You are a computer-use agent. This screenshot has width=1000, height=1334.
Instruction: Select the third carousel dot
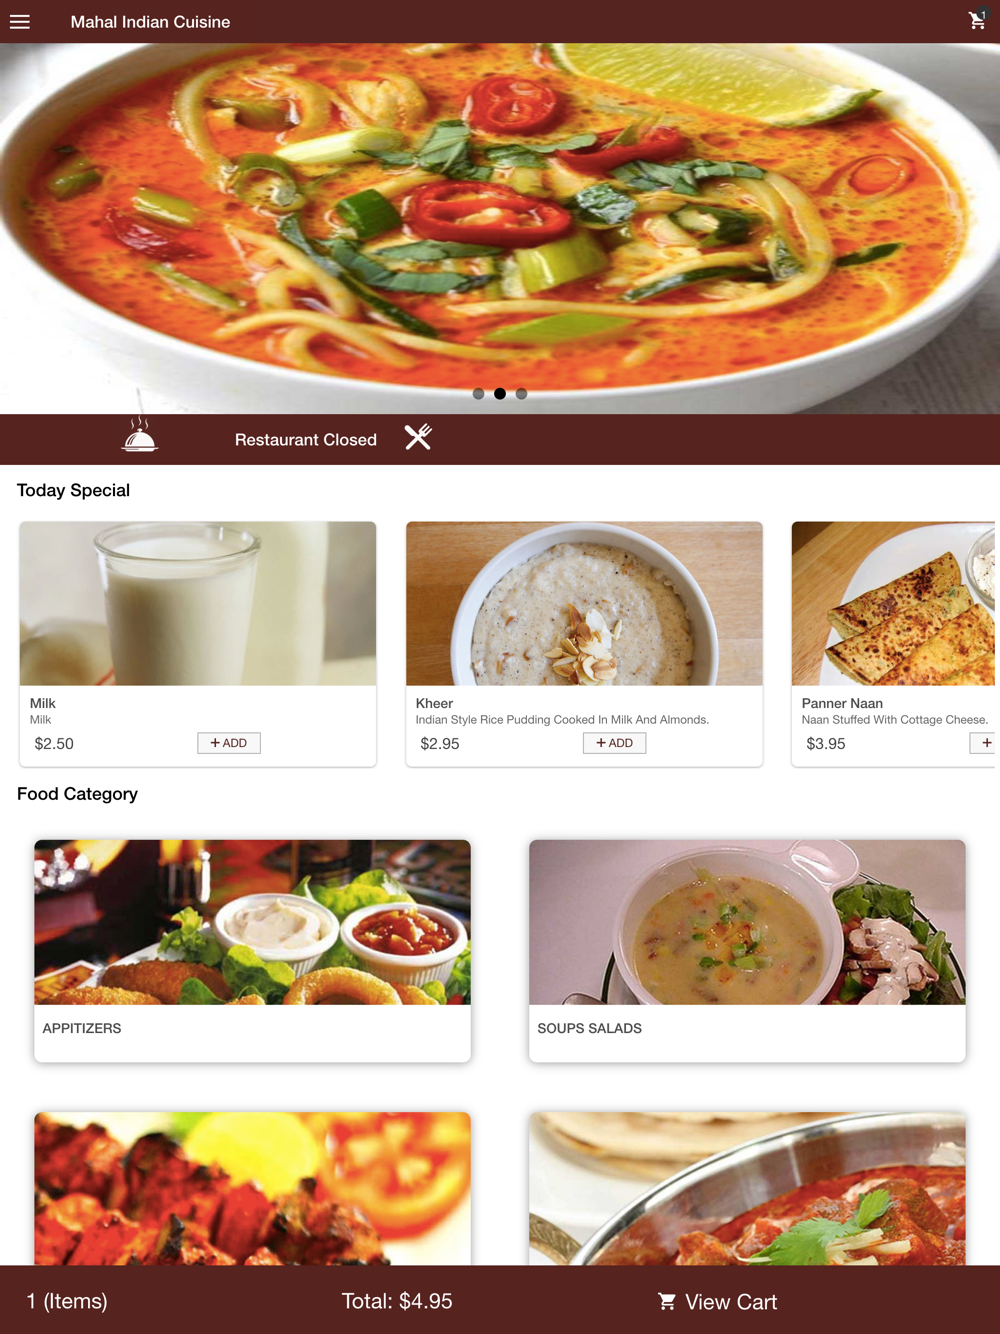pyautogui.click(x=521, y=394)
